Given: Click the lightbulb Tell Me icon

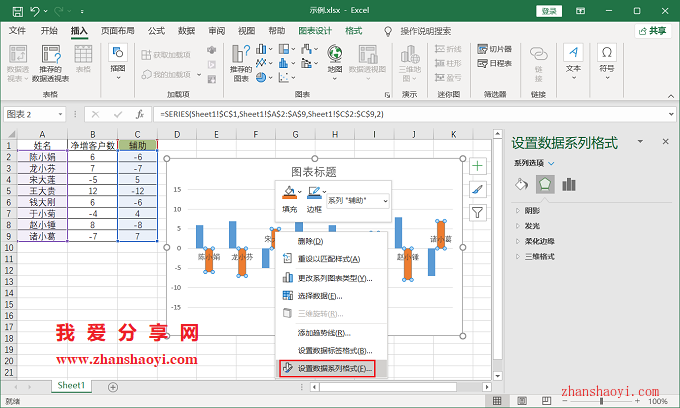Looking at the screenshot, I should click(388, 31).
